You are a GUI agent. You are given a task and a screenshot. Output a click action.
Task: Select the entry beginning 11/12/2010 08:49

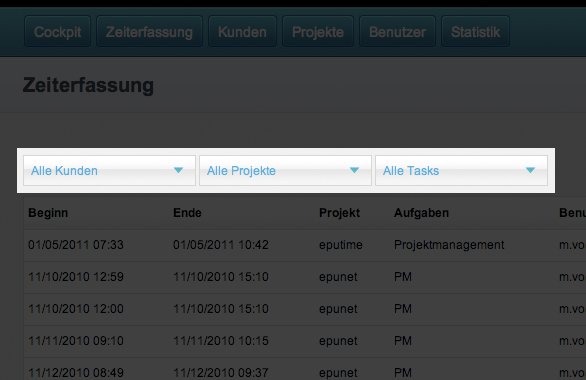(305, 369)
